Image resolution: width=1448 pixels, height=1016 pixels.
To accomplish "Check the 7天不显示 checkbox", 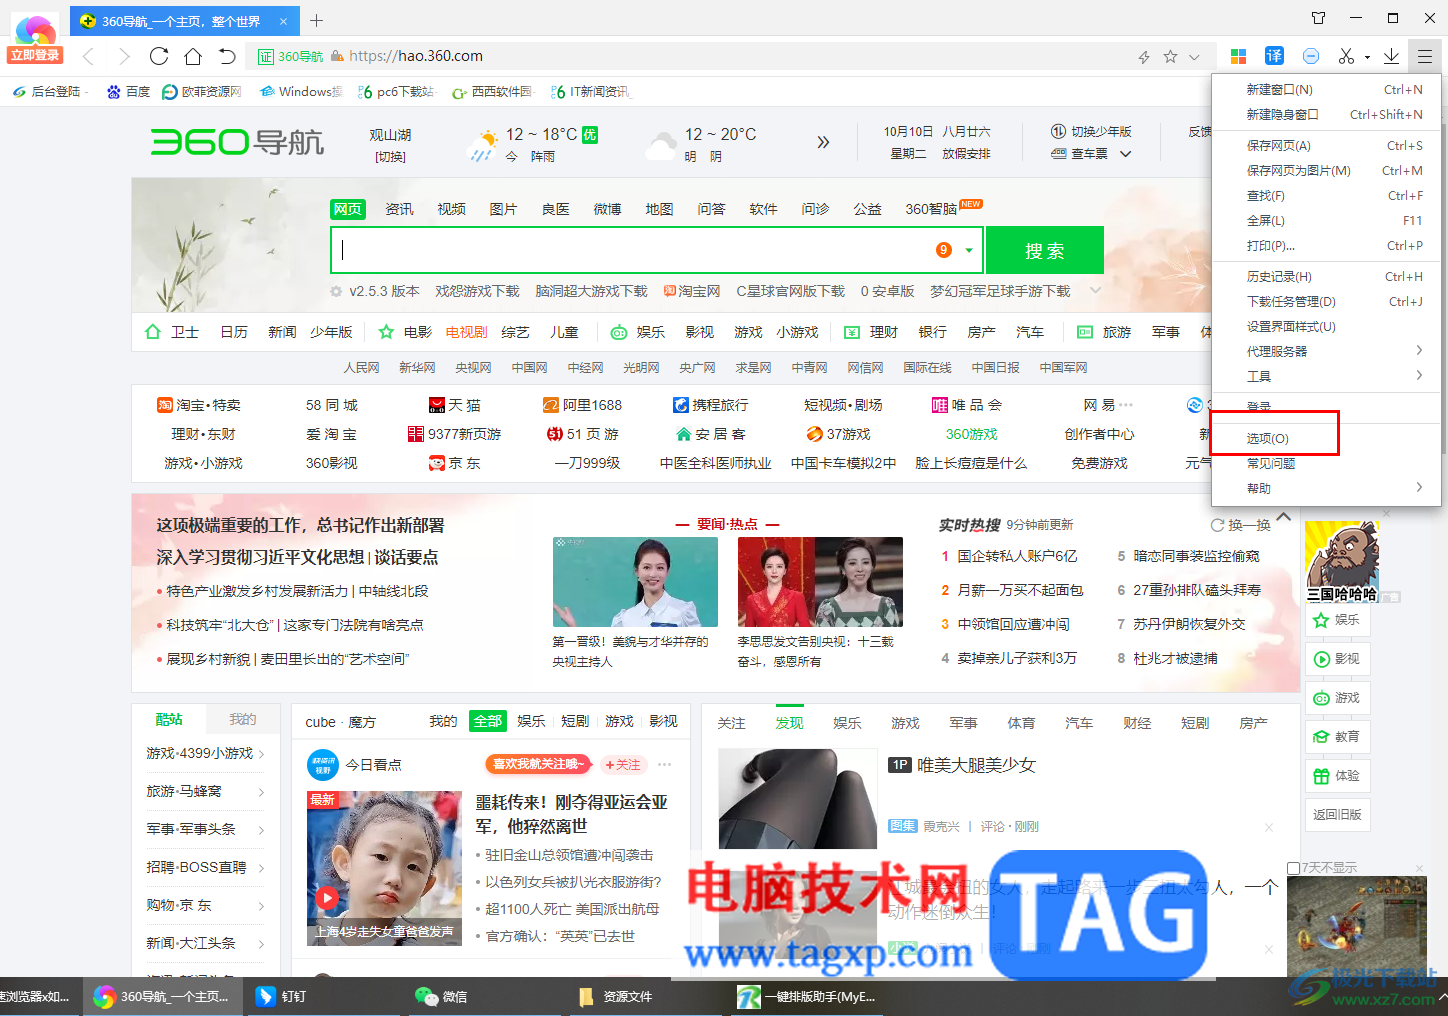I will (1294, 868).
